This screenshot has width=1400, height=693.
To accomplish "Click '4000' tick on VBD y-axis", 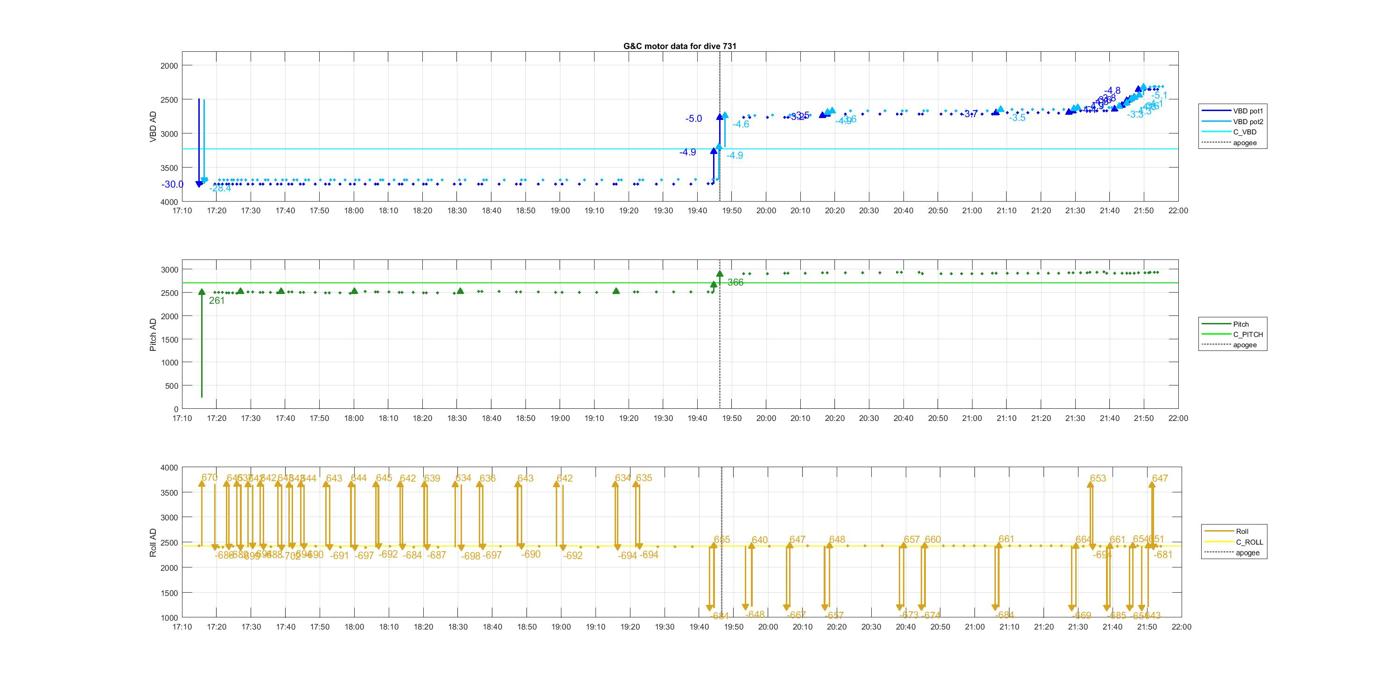I will click(169, 202).
